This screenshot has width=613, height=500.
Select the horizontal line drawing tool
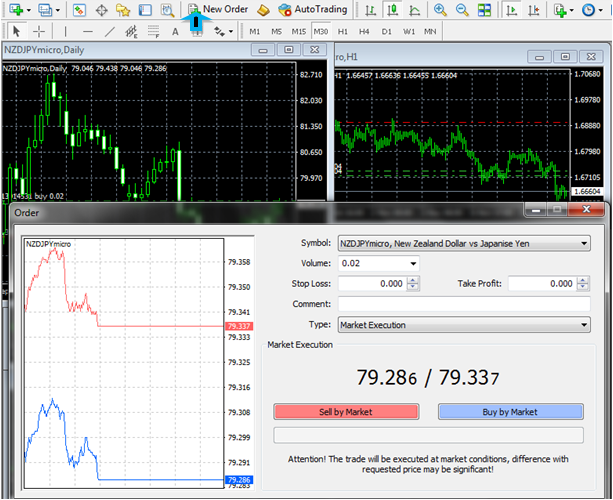[88, 31]
